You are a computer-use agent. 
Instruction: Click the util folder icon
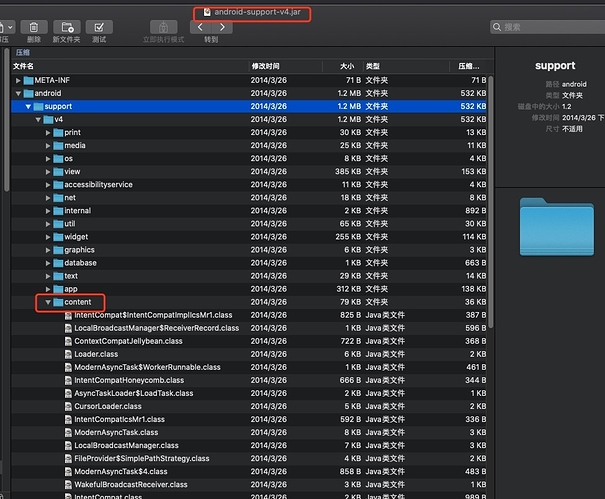pos(58,224)
